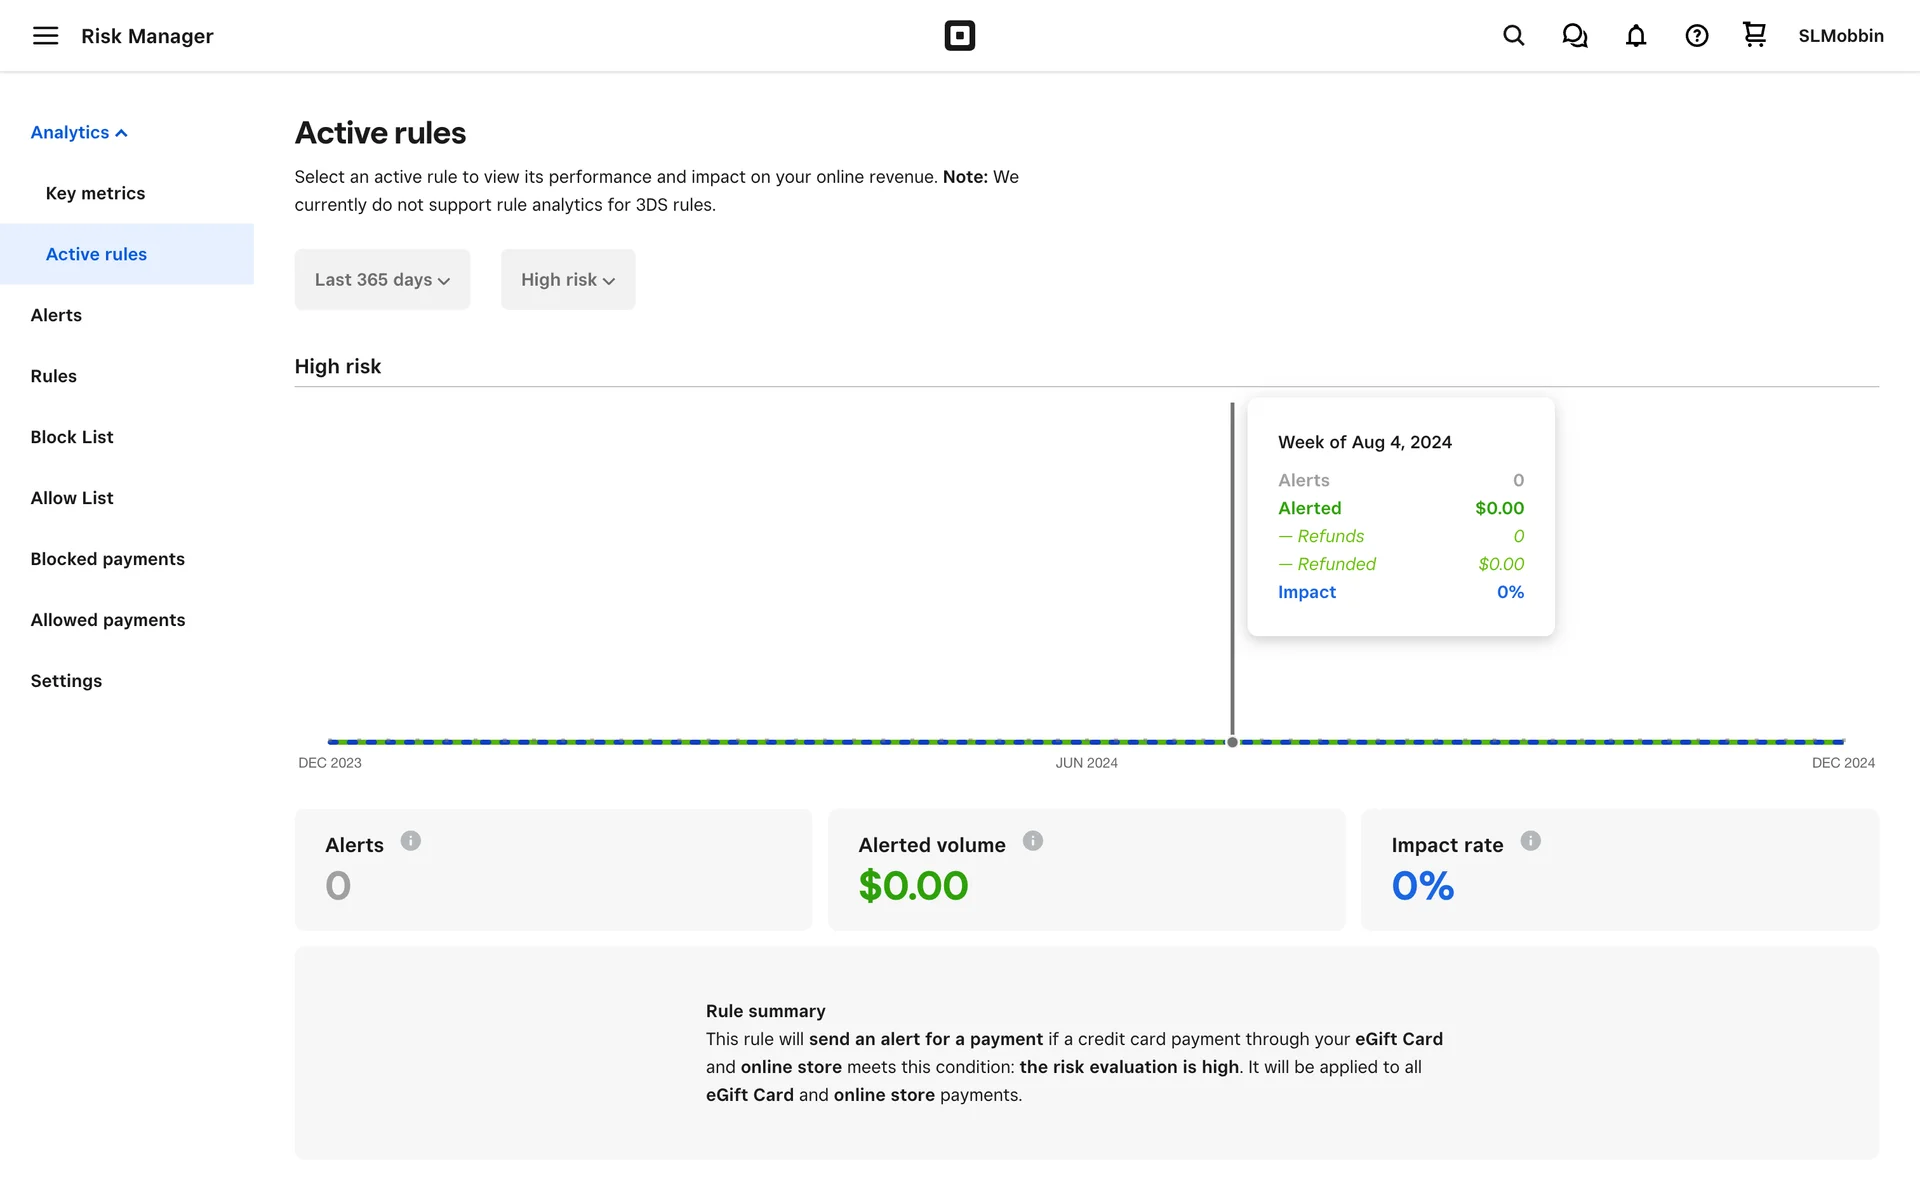Click the help question mark icon
Image resolution: width=1920 pixels, height=1200 pixels.
(x=1696, y=36)
